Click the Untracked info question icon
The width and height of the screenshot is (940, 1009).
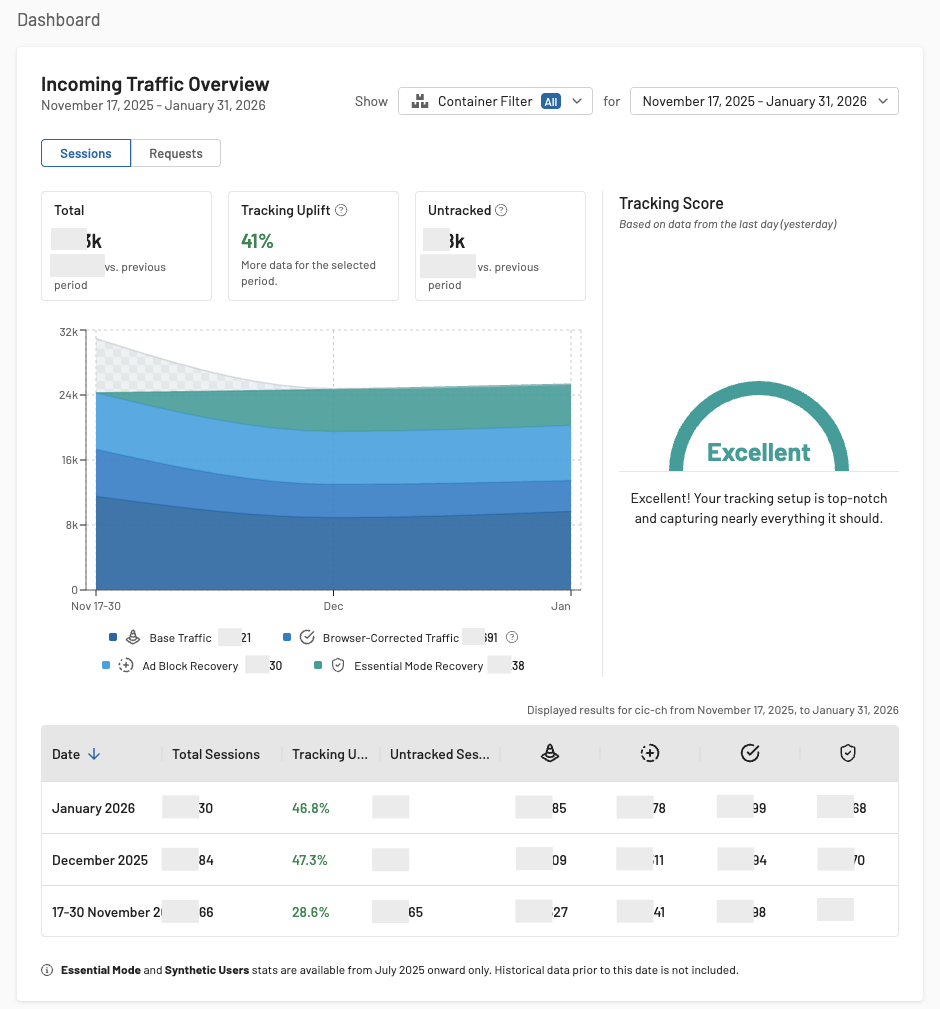point(501,211)
